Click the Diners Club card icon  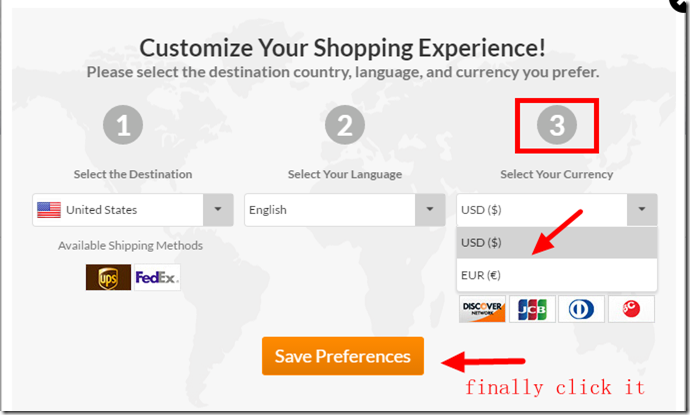tap(581, 309)
